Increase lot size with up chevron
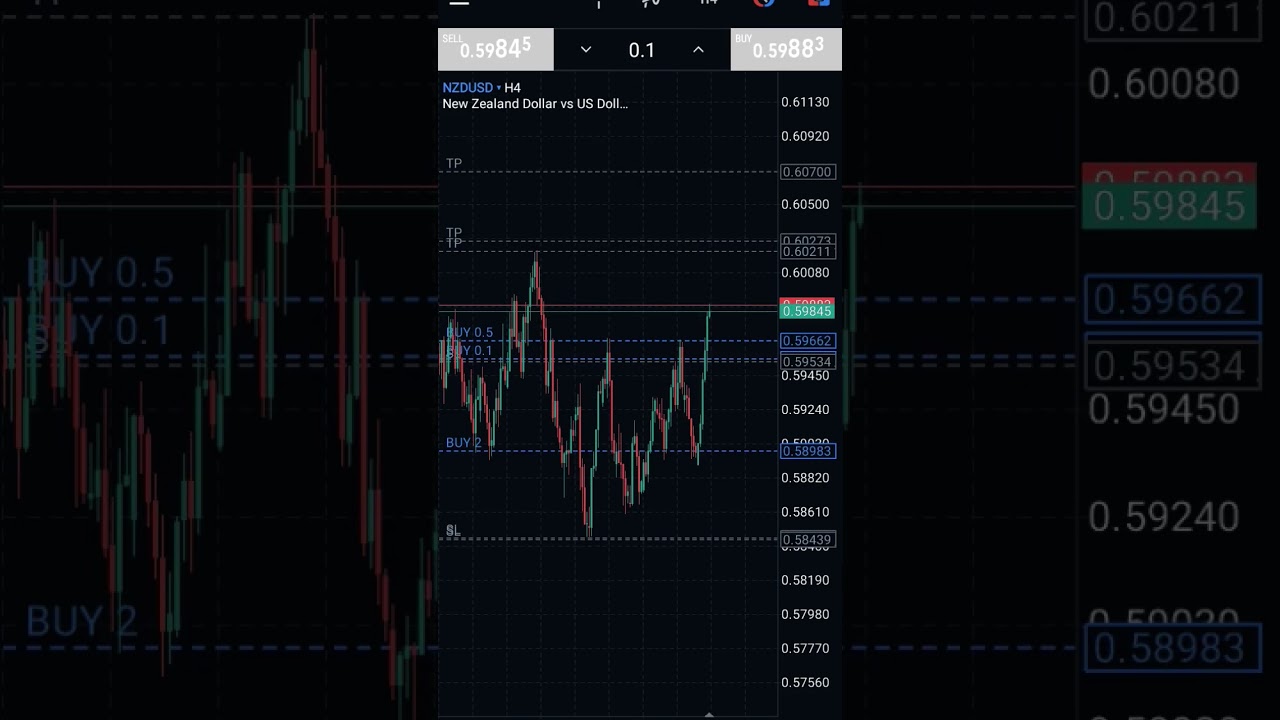Viewport: 1280px width, 720px height. click(x=698, y=50)
